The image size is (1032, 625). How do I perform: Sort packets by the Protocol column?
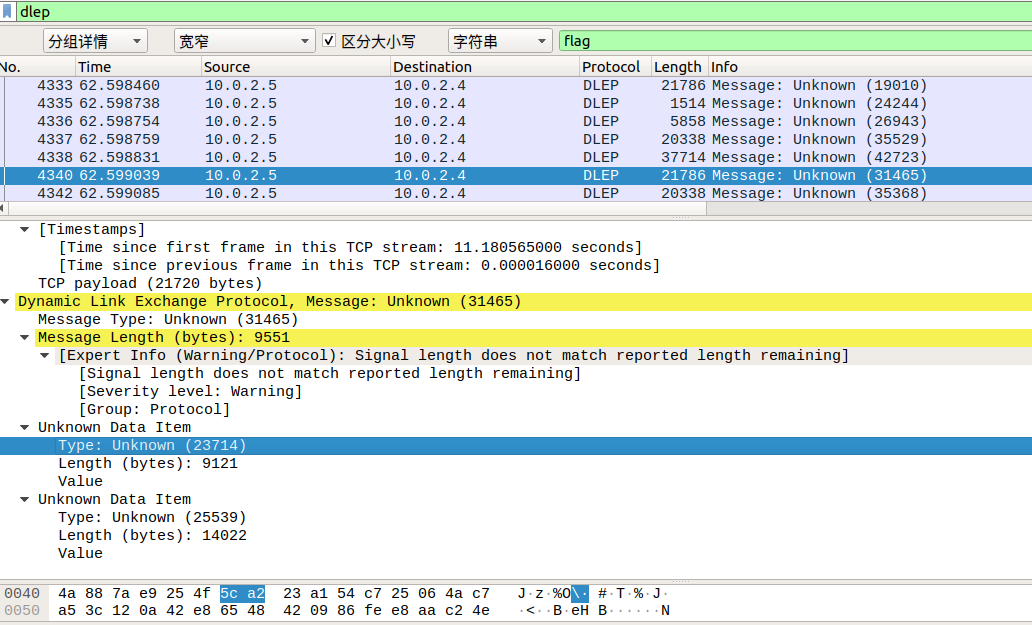pos(612,66)
